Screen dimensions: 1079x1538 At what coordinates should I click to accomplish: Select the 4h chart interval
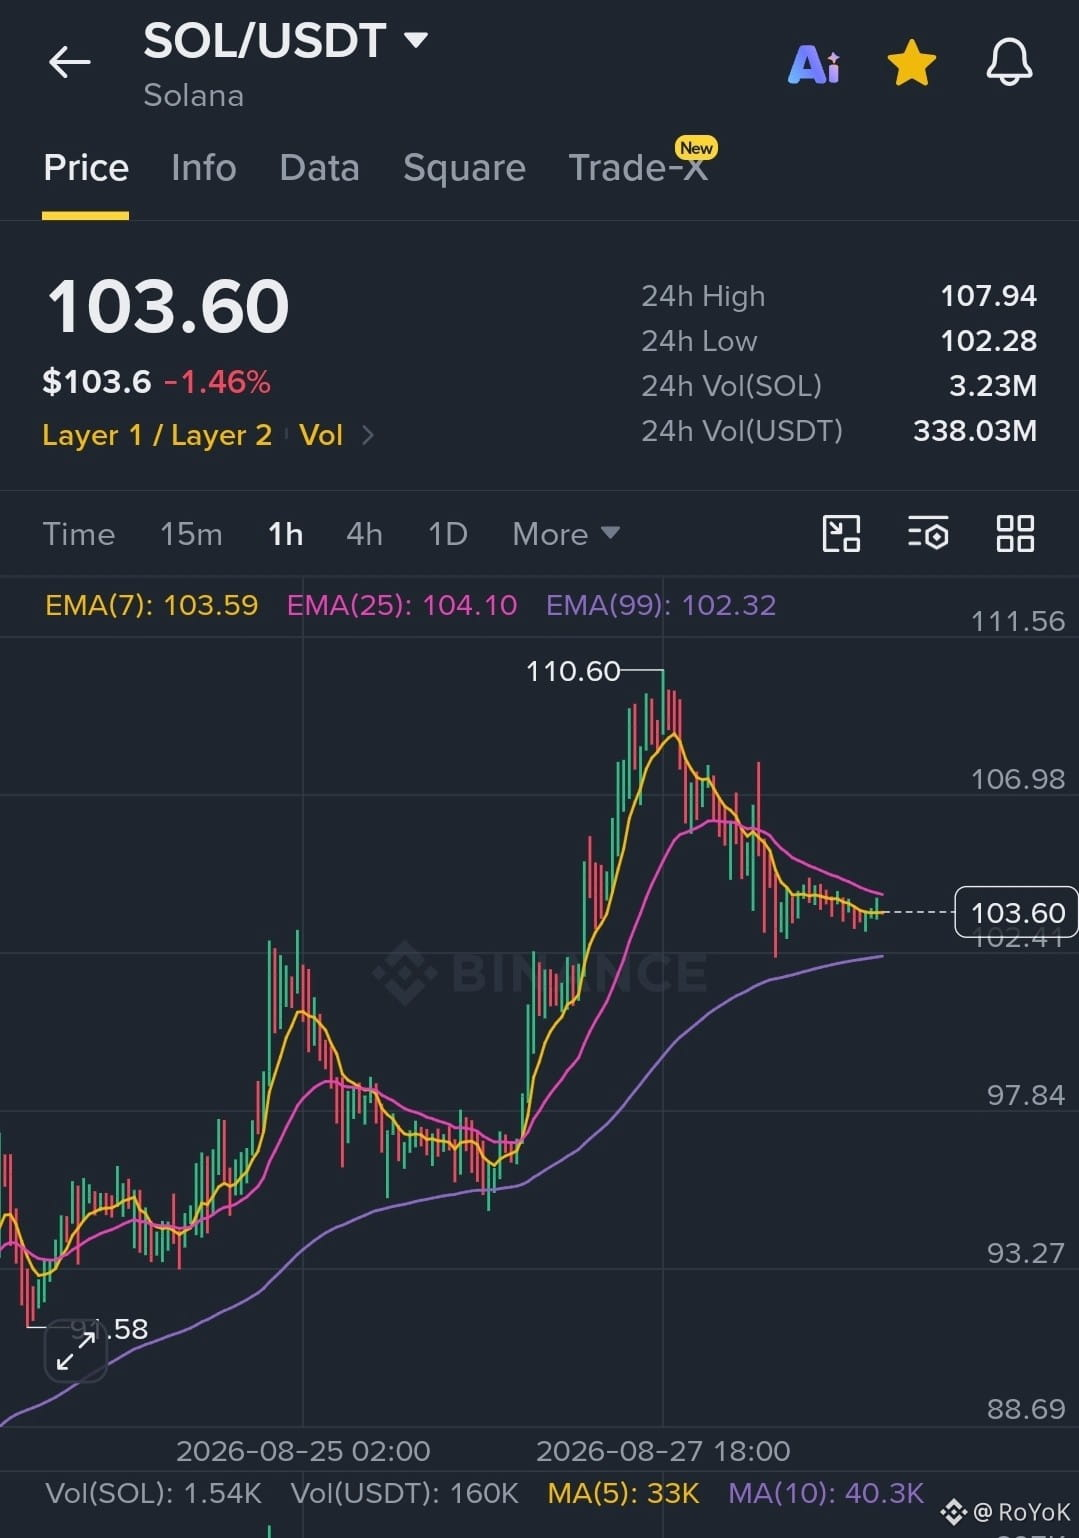[x=364, y=534]
